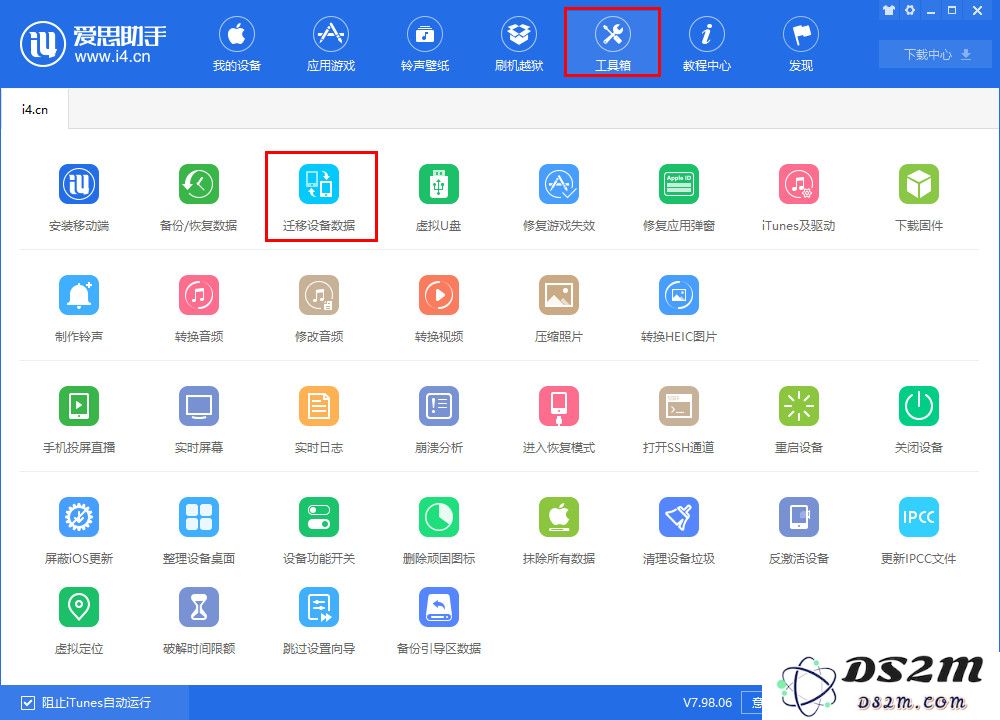Launch 转换视频 tool
This screenshot has height=720, width=1000.
point(439,295)
